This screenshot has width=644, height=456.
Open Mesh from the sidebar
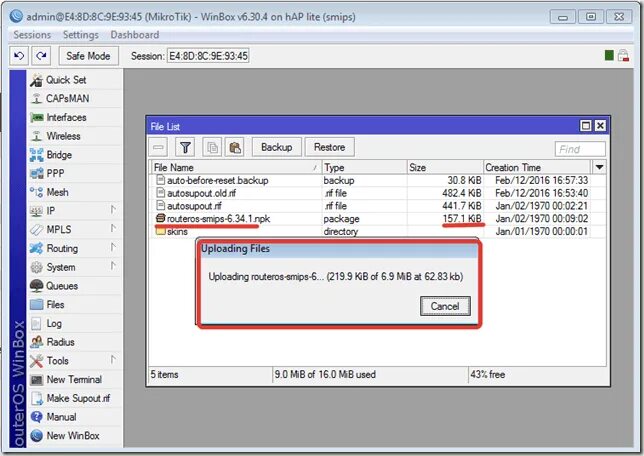[x=75, y=192]
